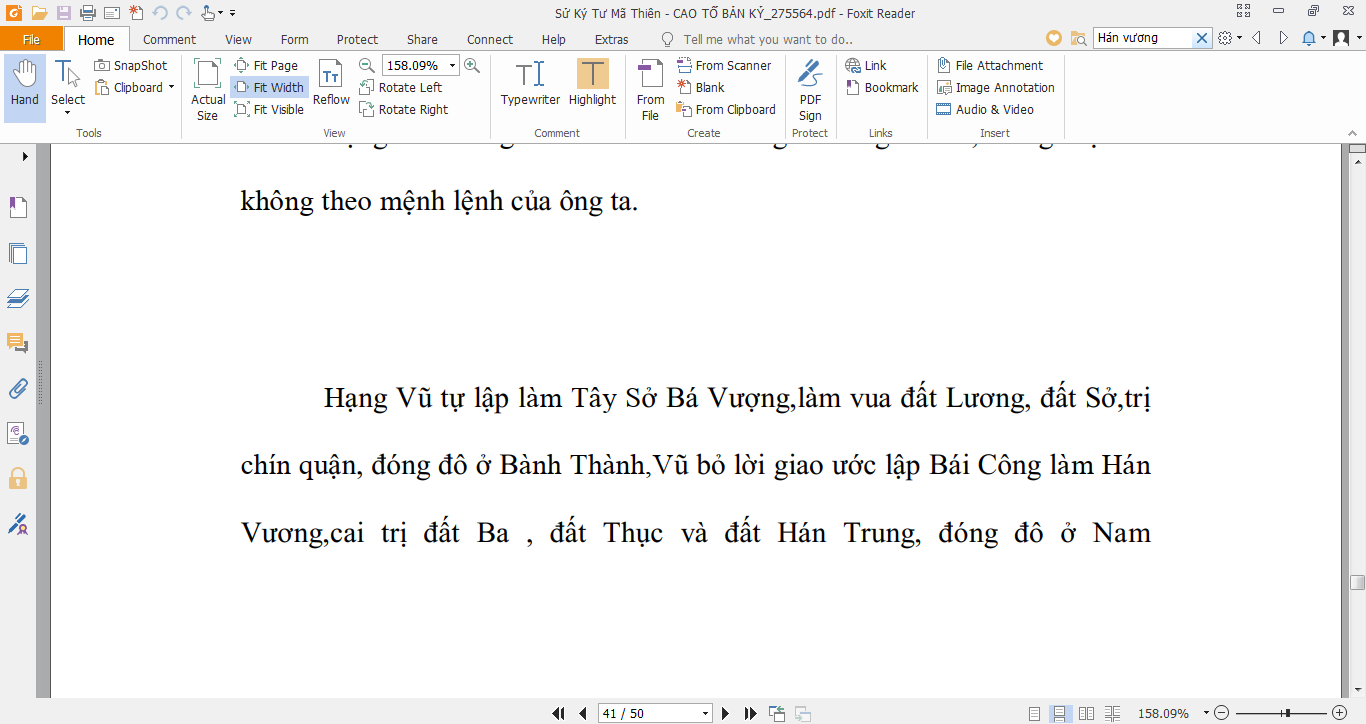Open the Clipboard dropdown arrow
The width and height of the screenshot is (1366, 724).
click(171, 87)
